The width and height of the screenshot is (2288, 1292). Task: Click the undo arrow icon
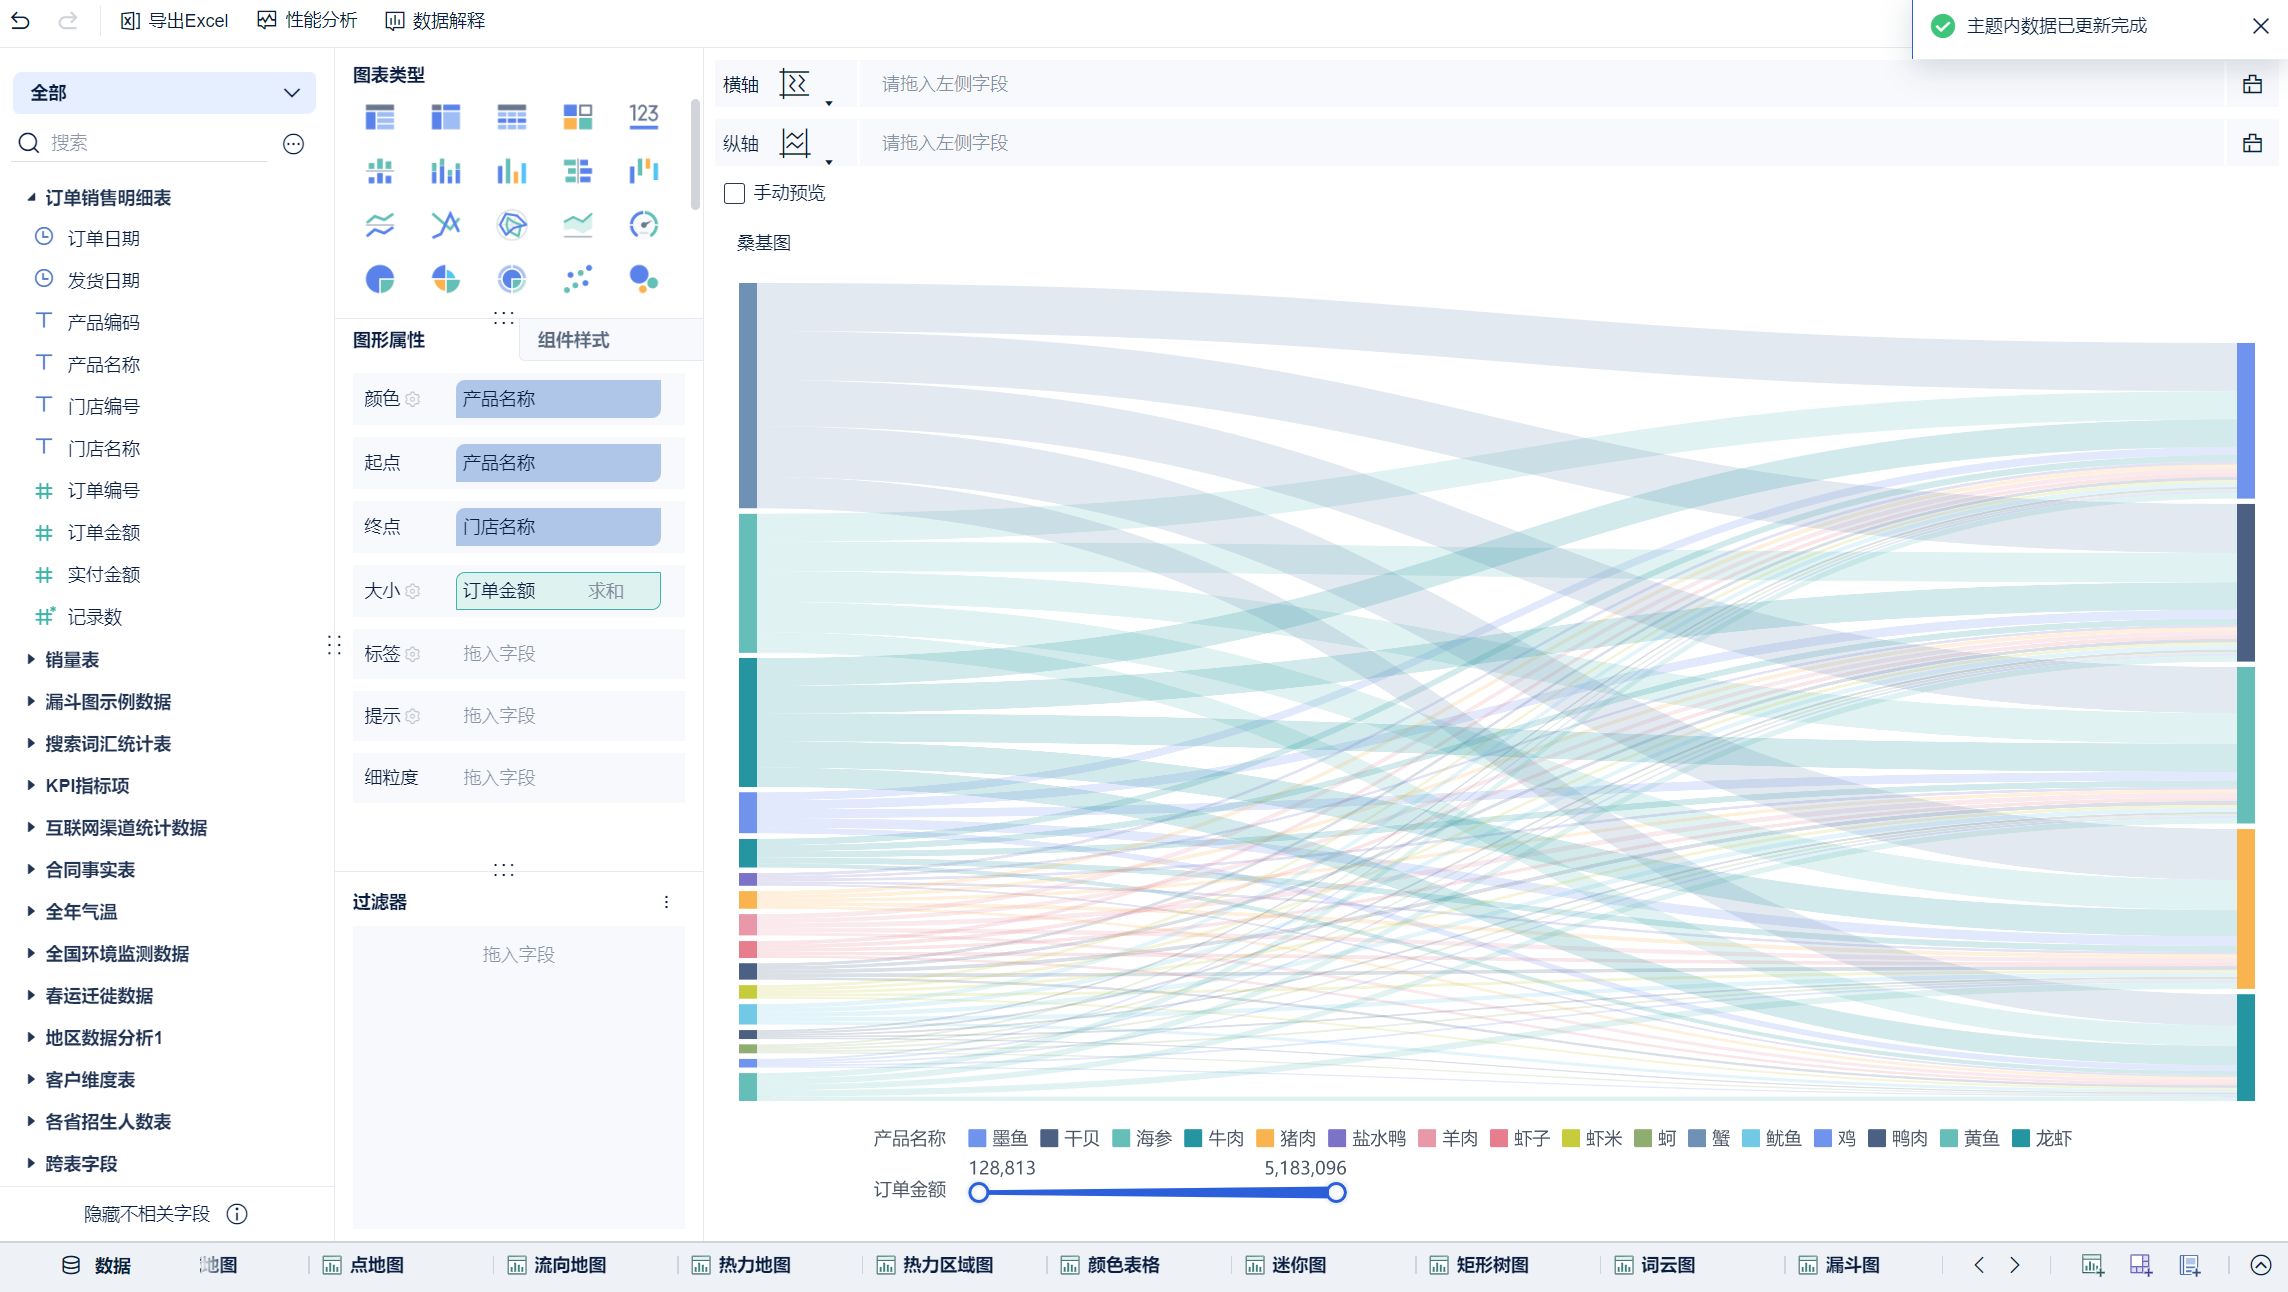(21, 21)
